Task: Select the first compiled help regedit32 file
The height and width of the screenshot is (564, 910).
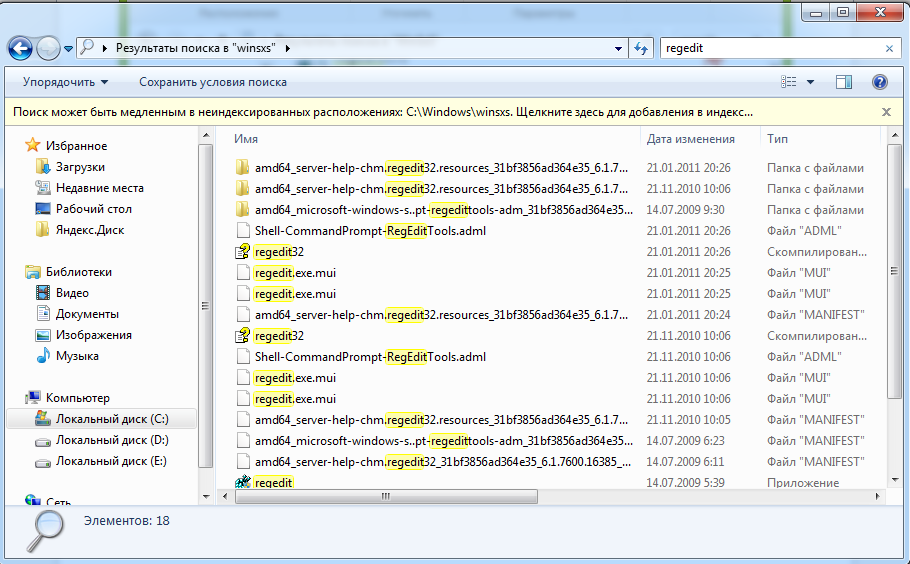Action: point(279,252)
